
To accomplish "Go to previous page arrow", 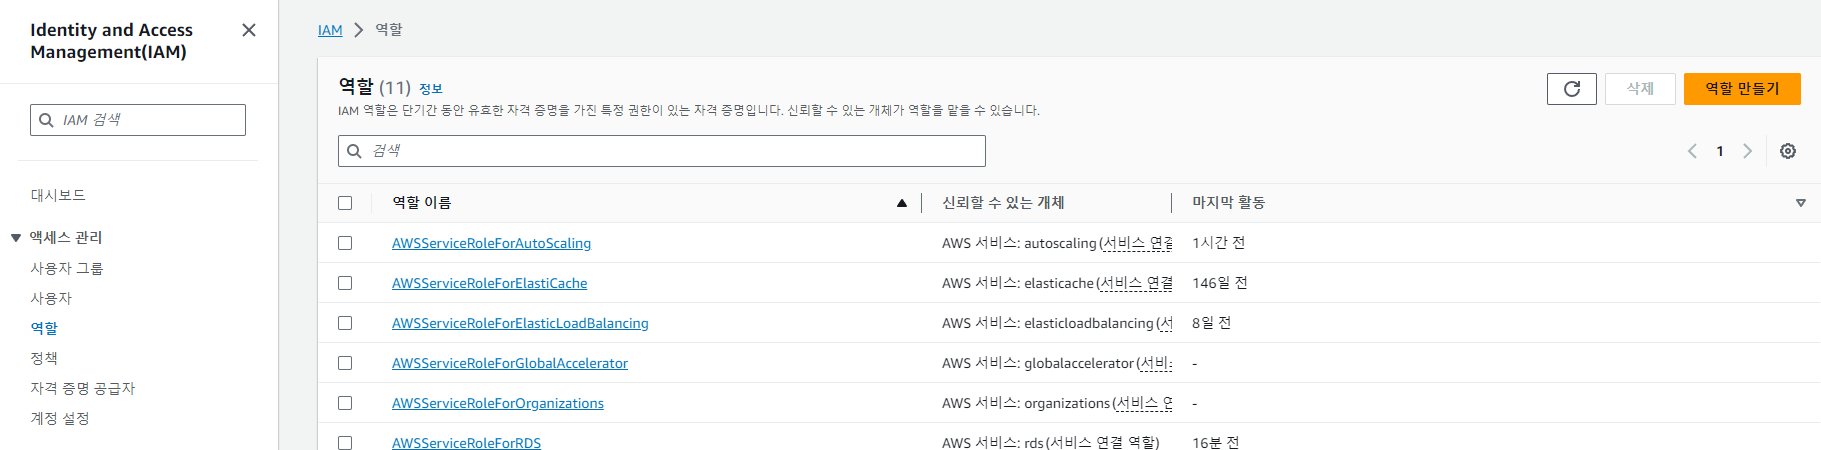I will (x=1692, y=151).
